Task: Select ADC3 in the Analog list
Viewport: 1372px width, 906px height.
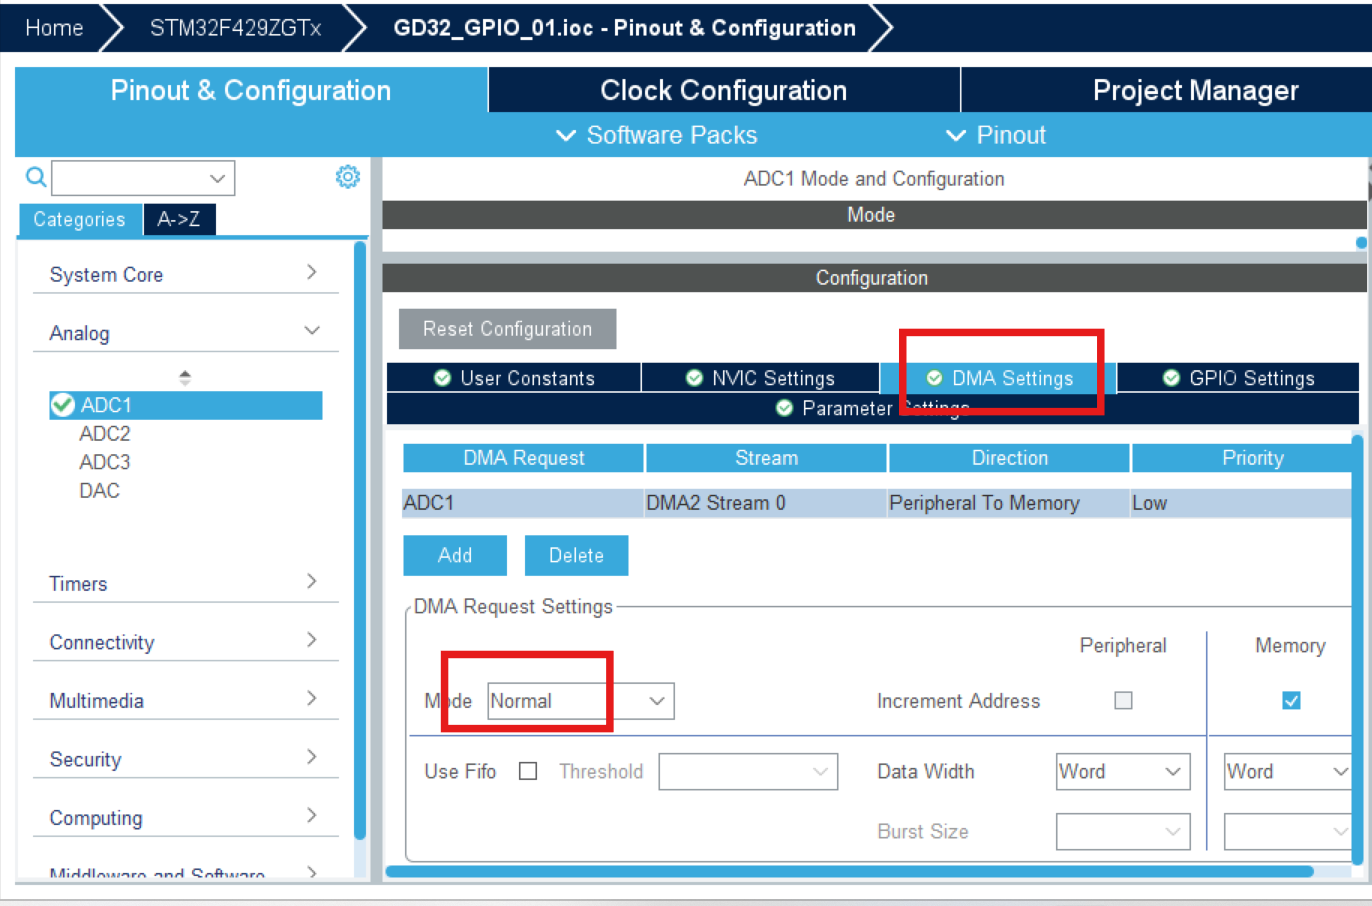Action: (x=105, y=462)
